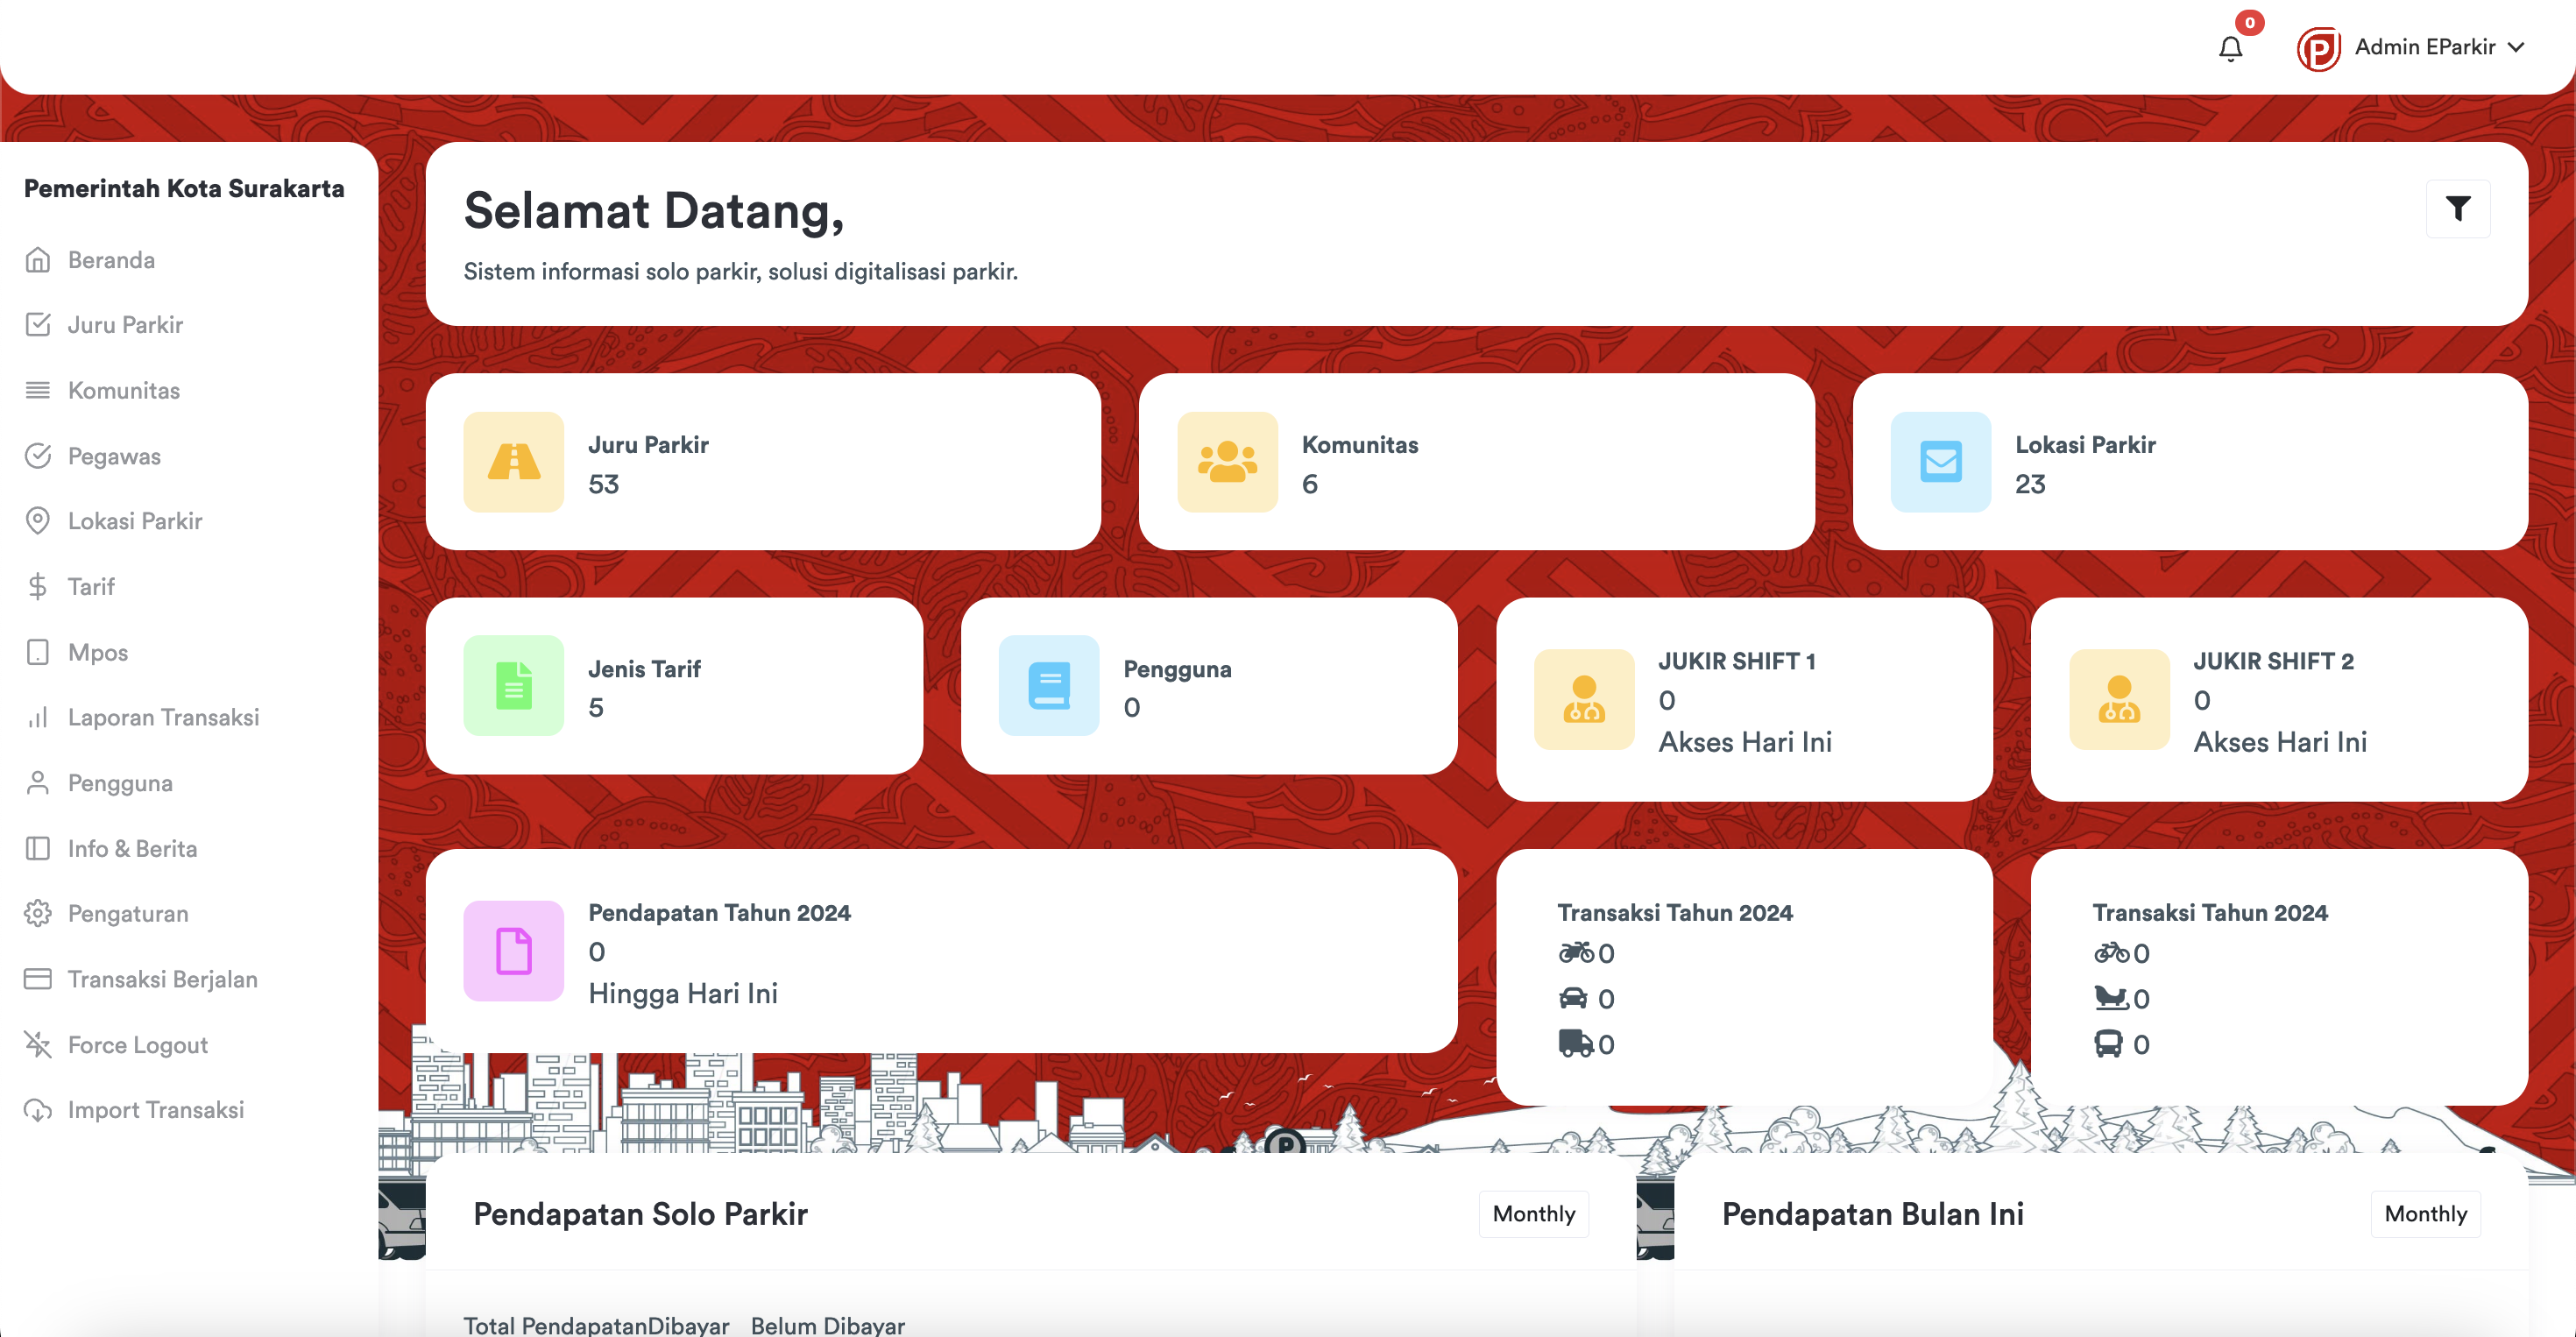This screenshot has height=1337, width=2576.
Task: Click the Mpos device icon
Action: [38, 651]
